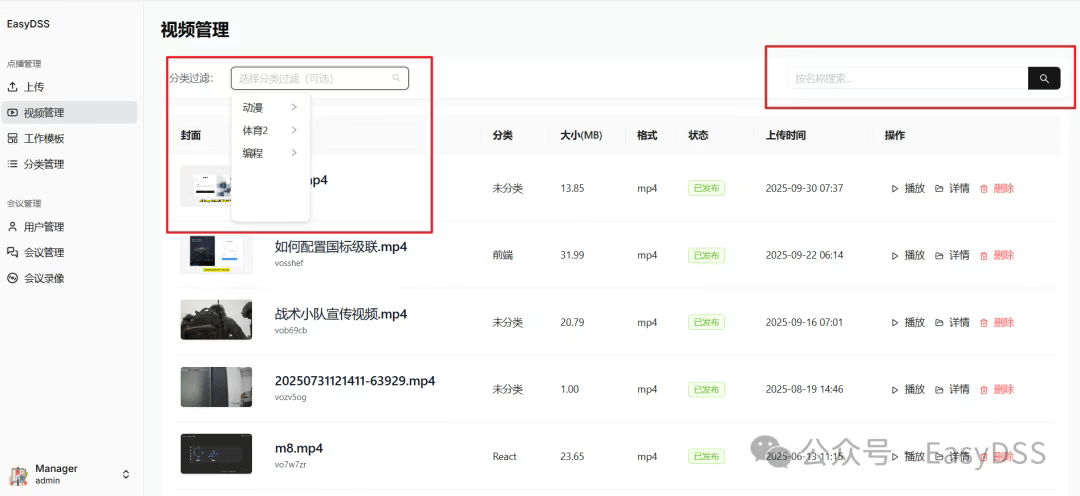Click the 战术小队宣传视频.mp4 cover thumbnail
Image resolution: width=1080 pixels, height=496 pixels.
coord(216,320)
